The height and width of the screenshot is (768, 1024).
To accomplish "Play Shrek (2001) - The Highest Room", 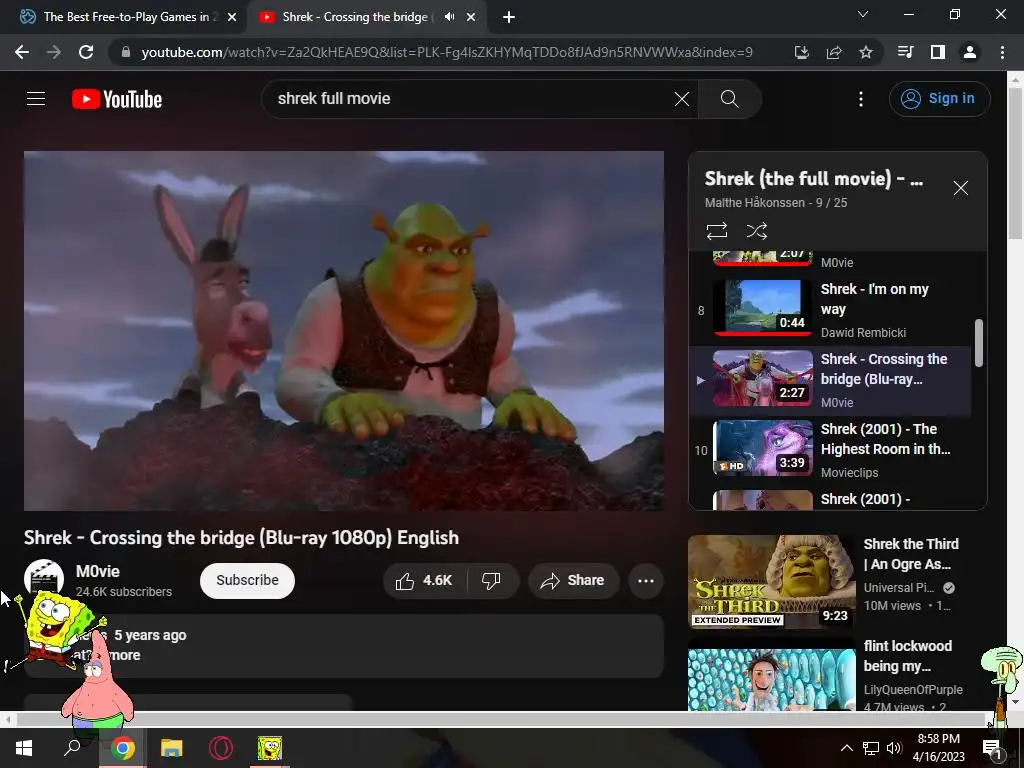I will 830,451.
